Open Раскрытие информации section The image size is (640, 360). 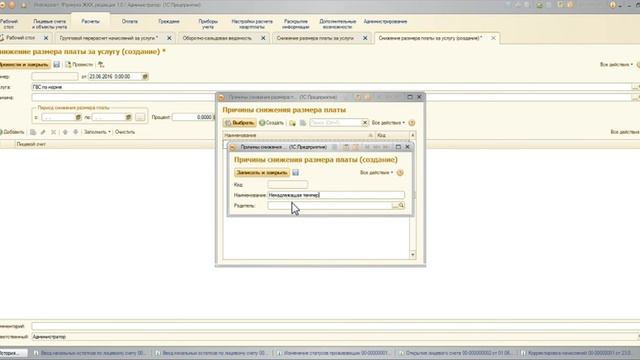tap(296, 24)
